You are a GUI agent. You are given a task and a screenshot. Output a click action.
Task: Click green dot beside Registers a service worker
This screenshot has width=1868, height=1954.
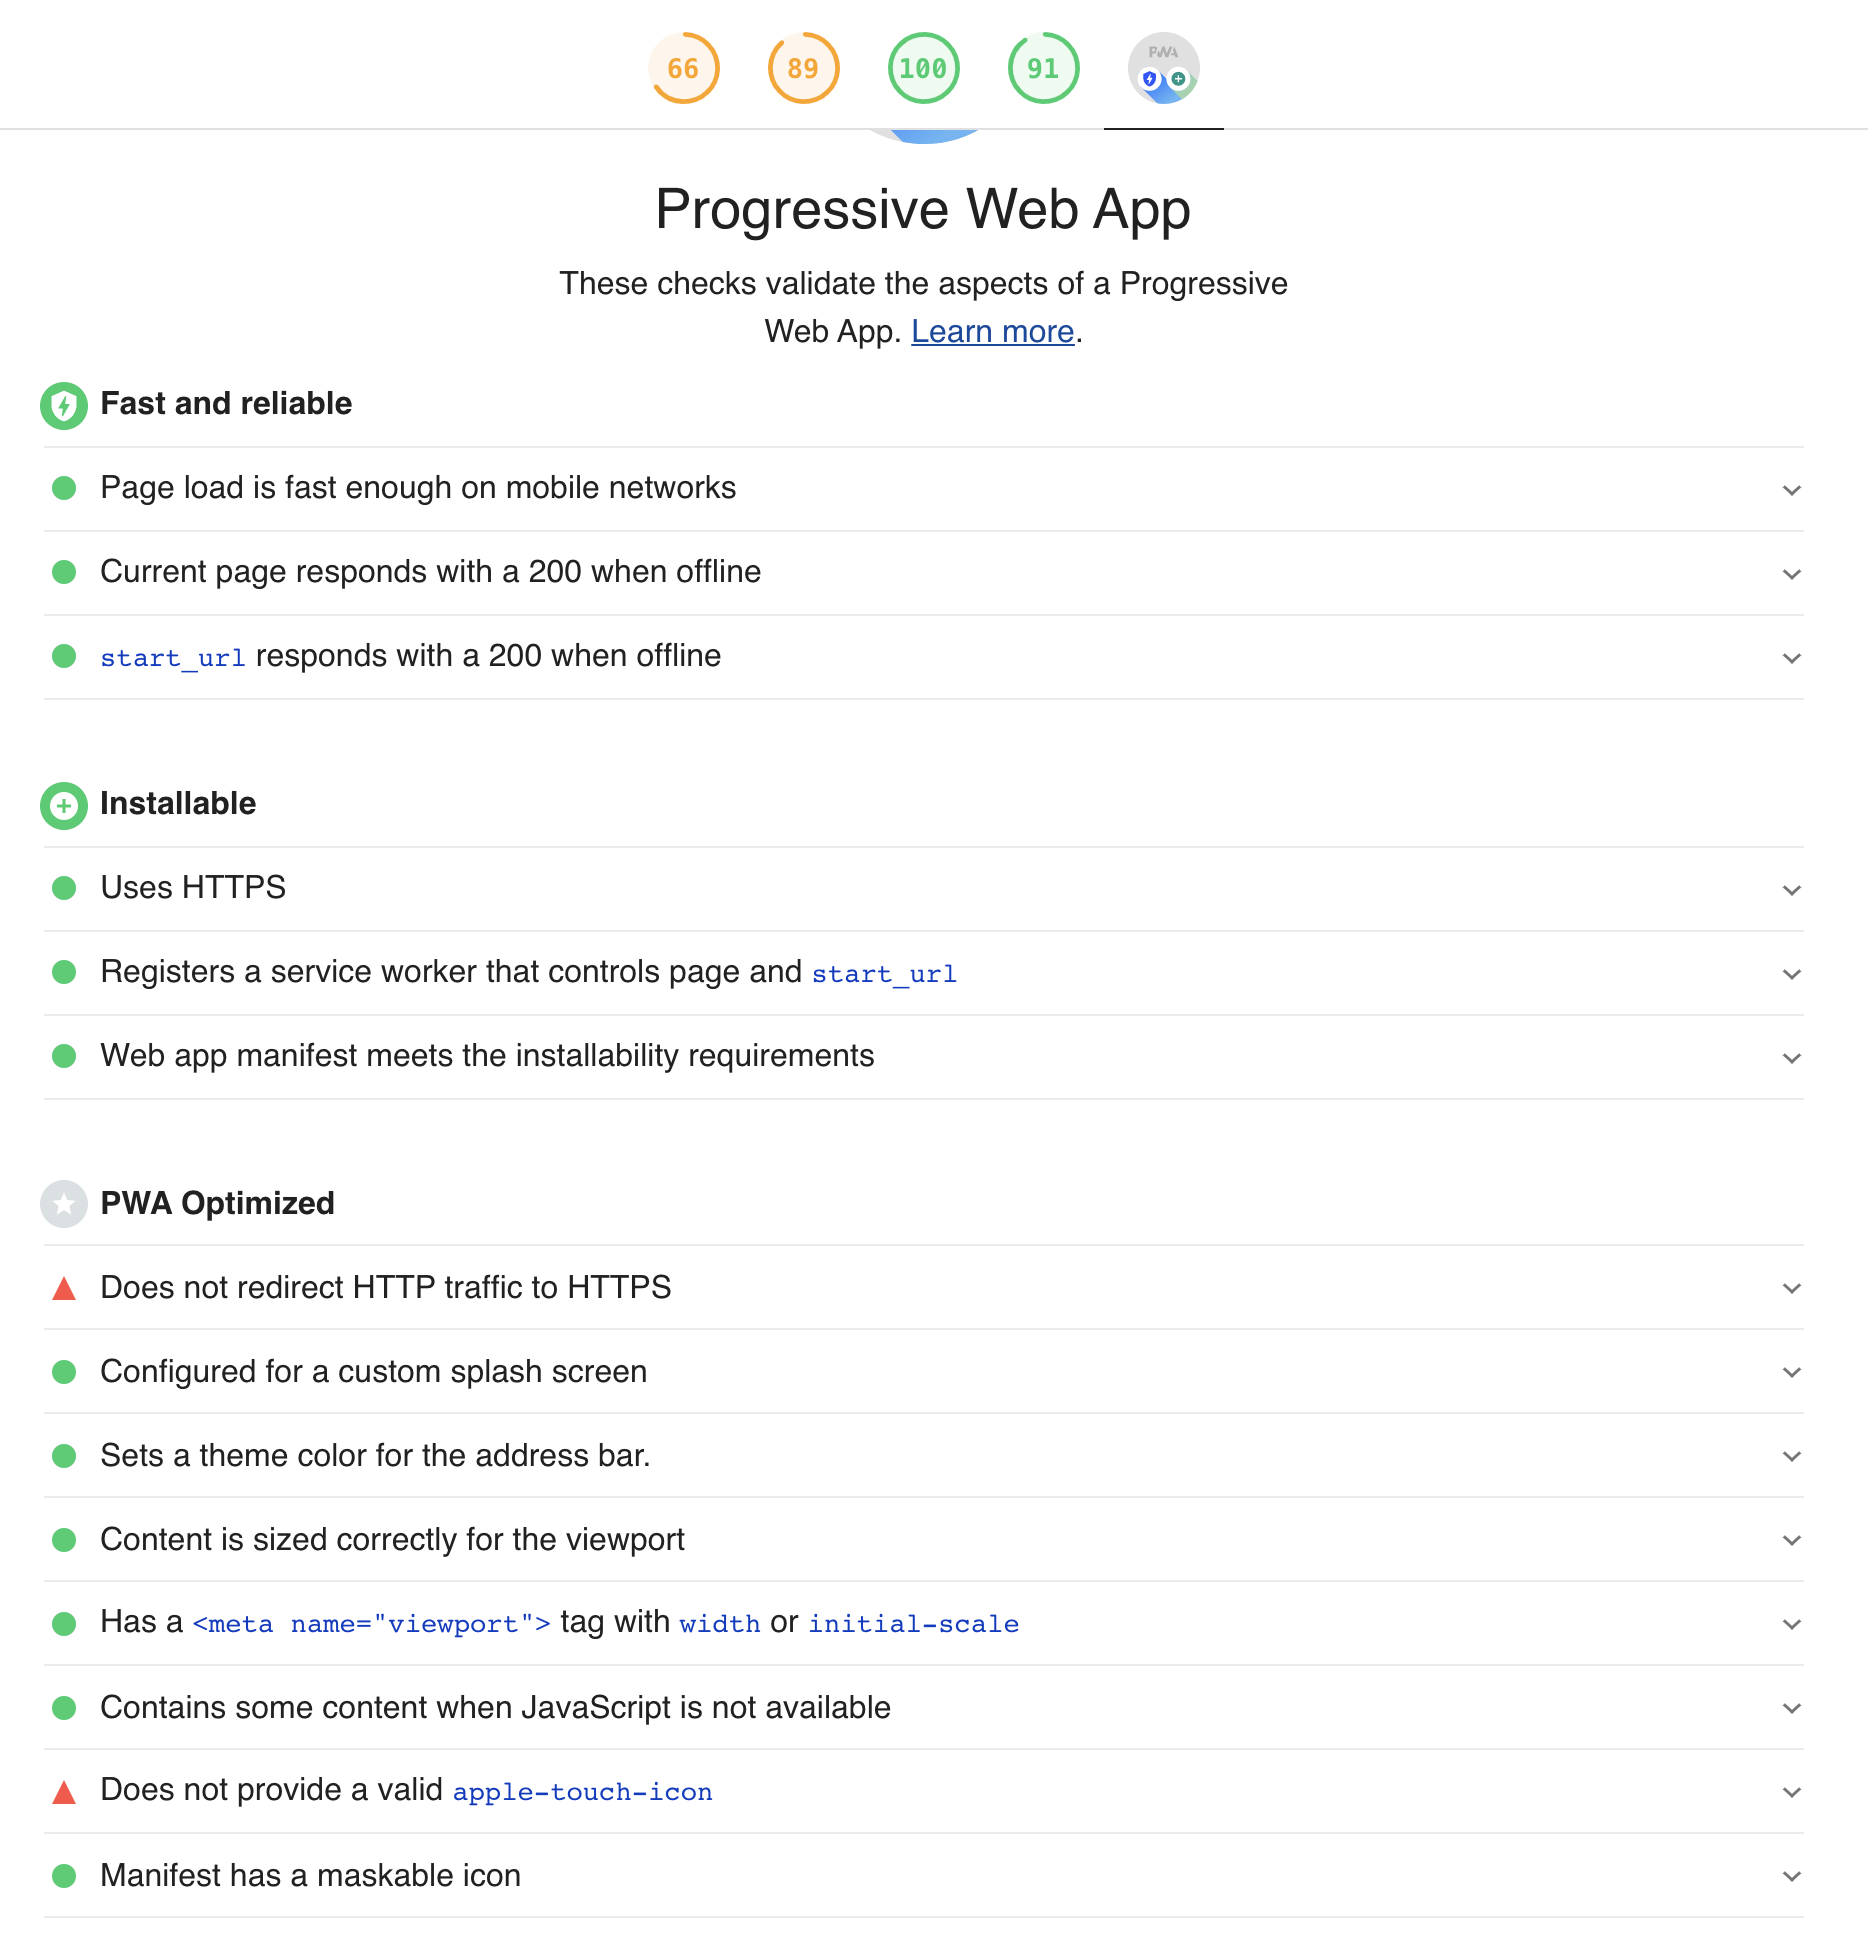[x=64, y=972]
